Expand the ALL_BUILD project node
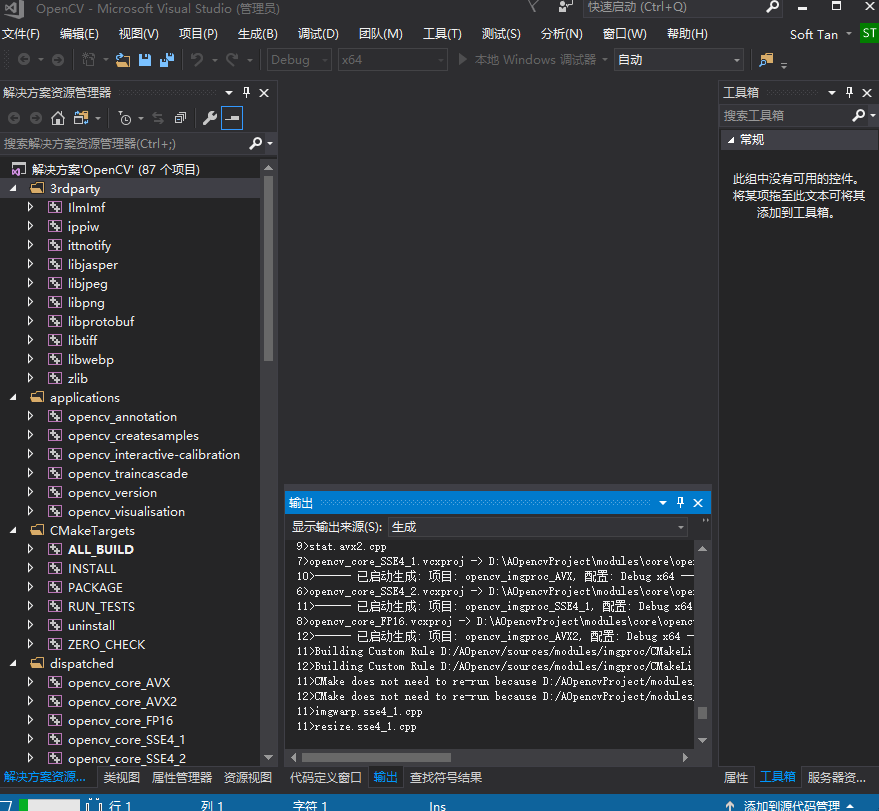This screenshot has width=879, height=811. pyautogui.click(x=30, y=549)
